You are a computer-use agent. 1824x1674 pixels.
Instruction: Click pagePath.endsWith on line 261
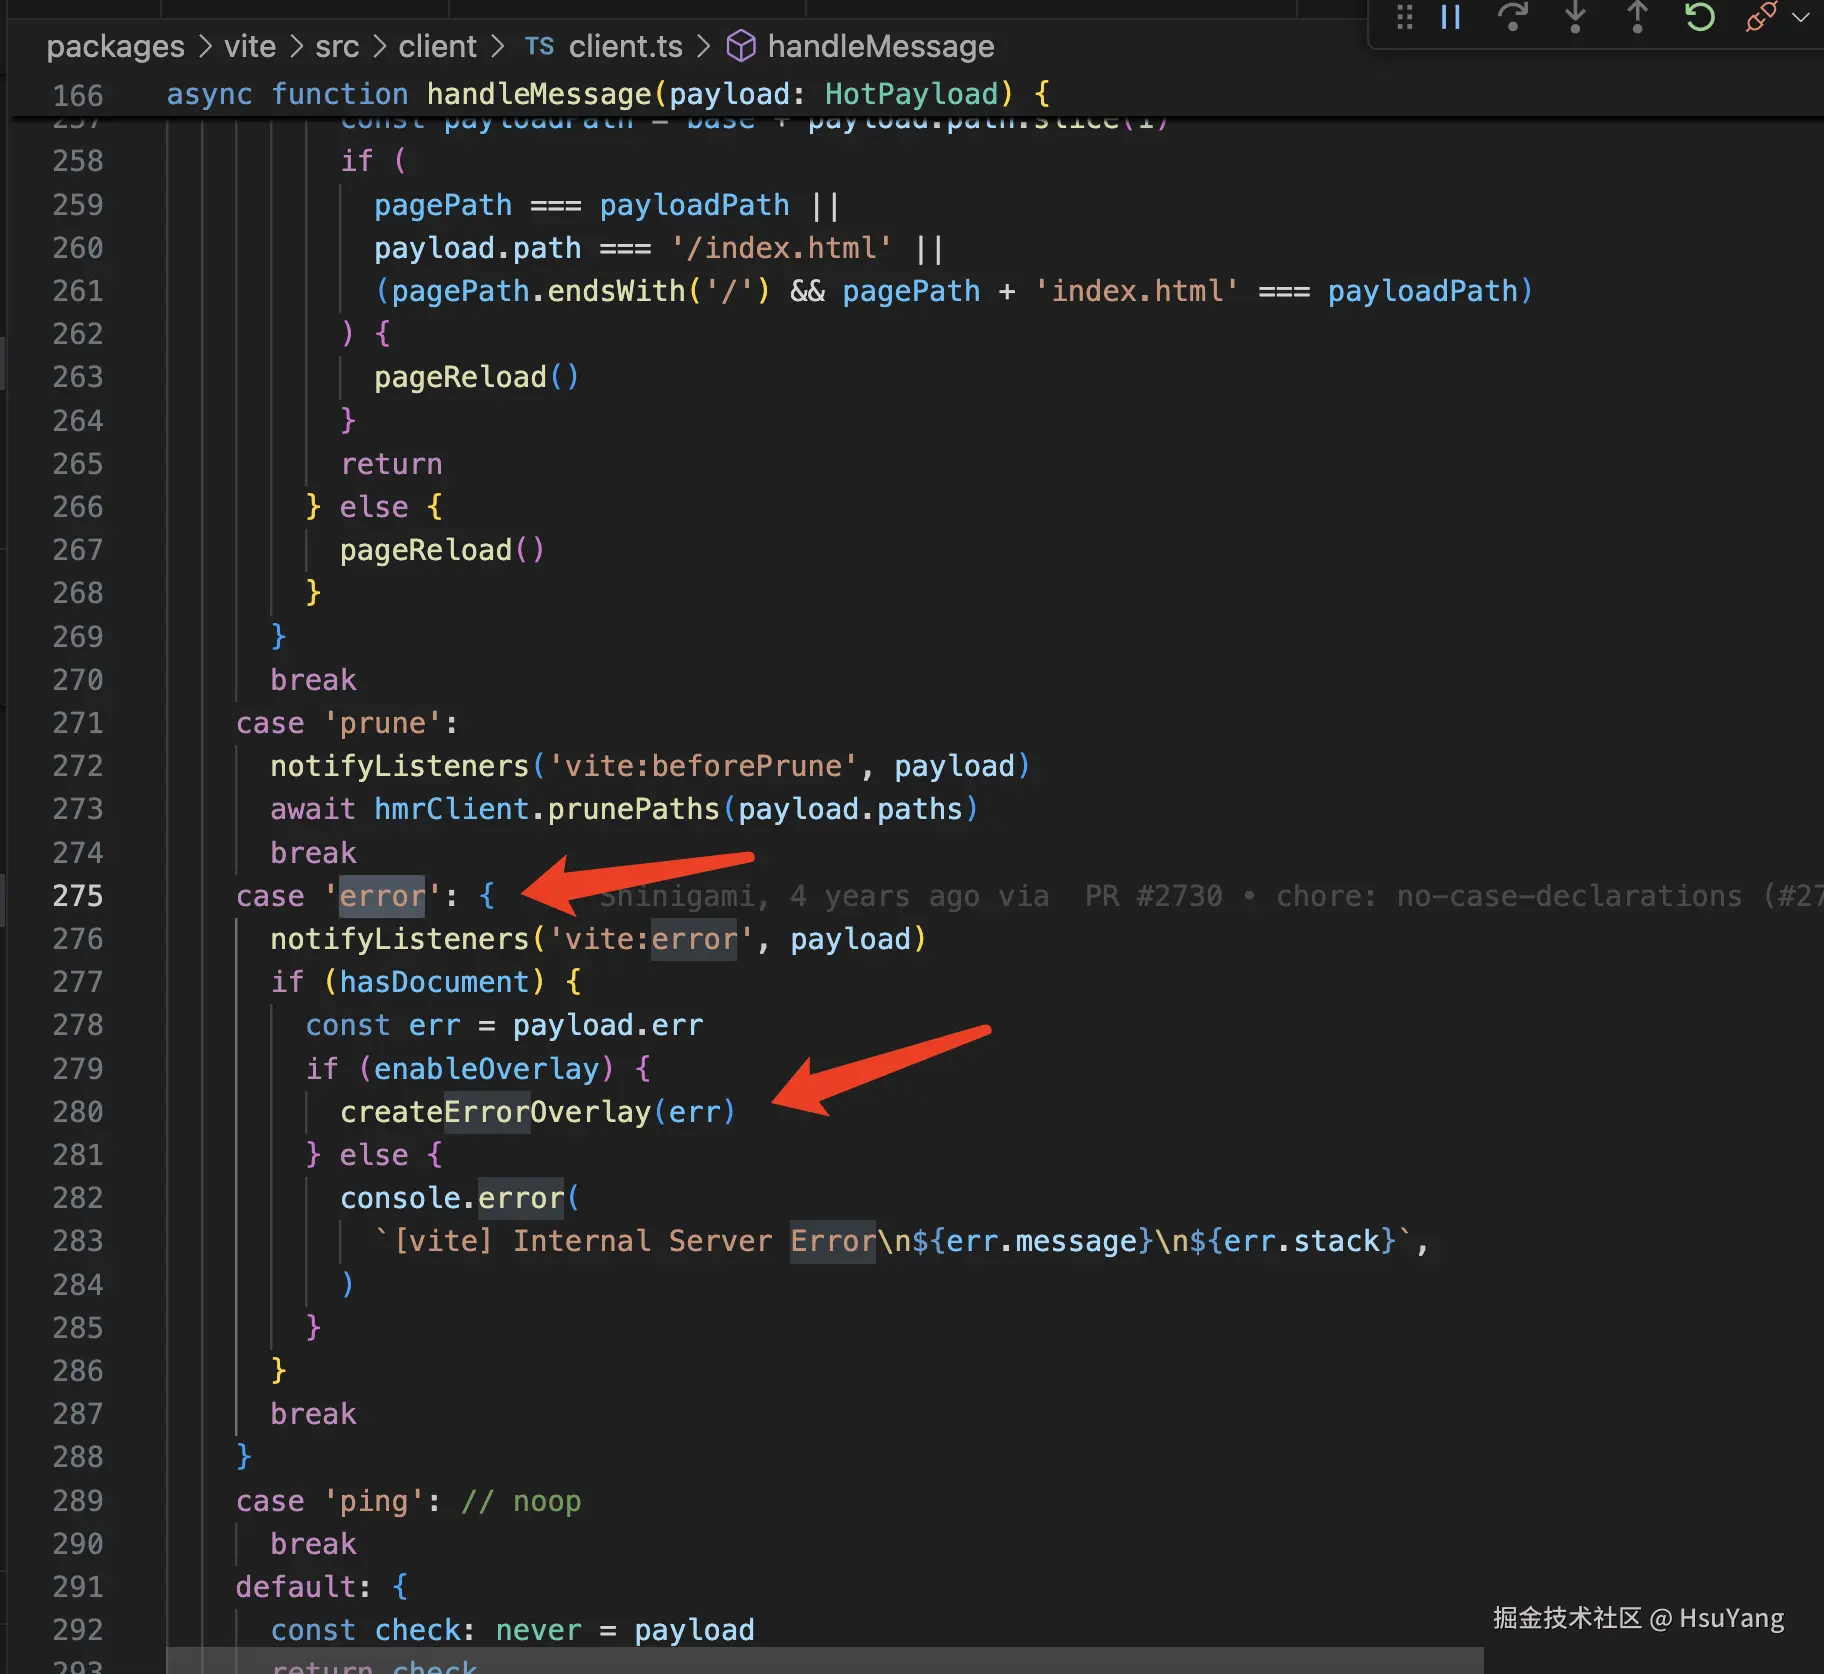539,291
